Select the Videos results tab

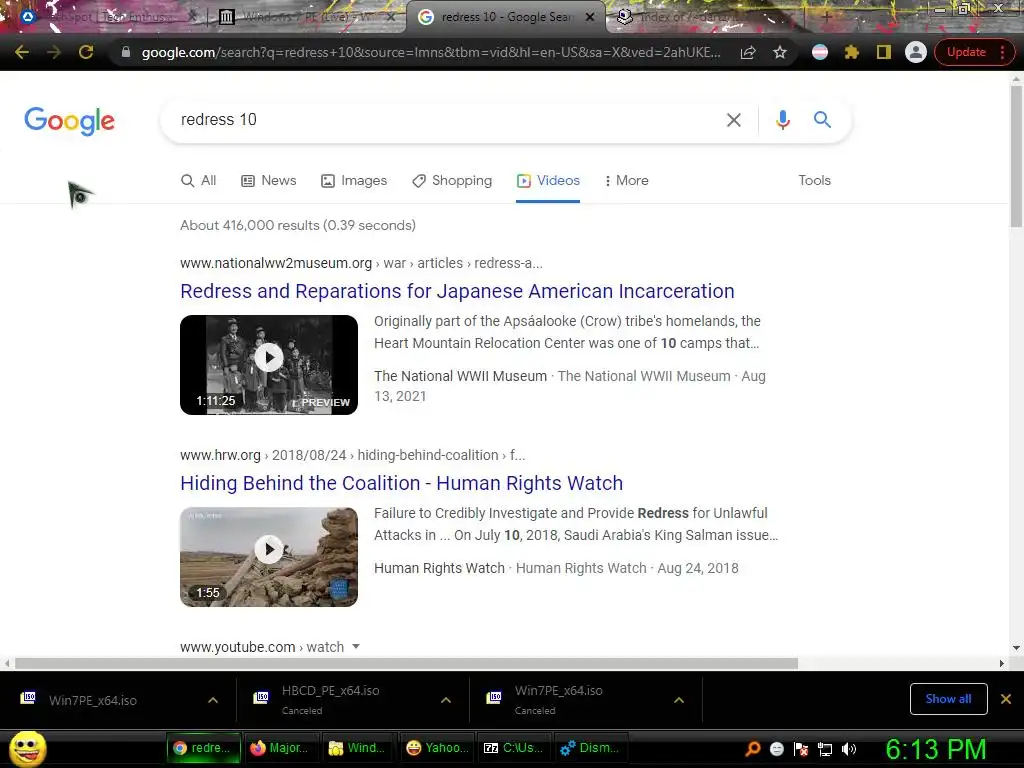click(548, 180)
